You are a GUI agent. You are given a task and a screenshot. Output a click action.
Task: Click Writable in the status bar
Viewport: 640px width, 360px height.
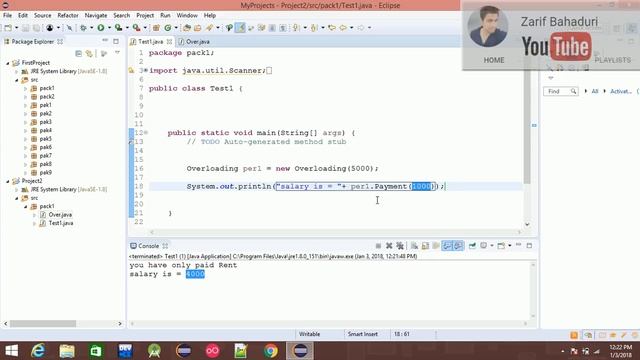309,334
